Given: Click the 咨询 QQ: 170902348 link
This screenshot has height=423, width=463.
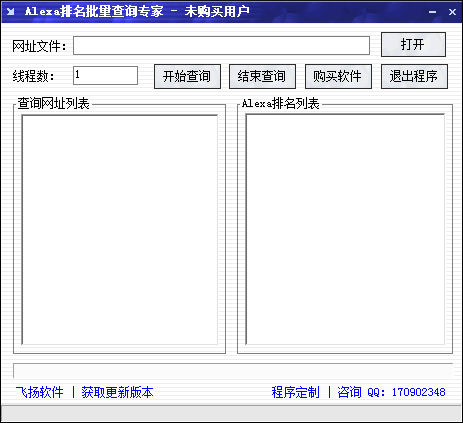Looking at the screenshot, I should 391,392.
